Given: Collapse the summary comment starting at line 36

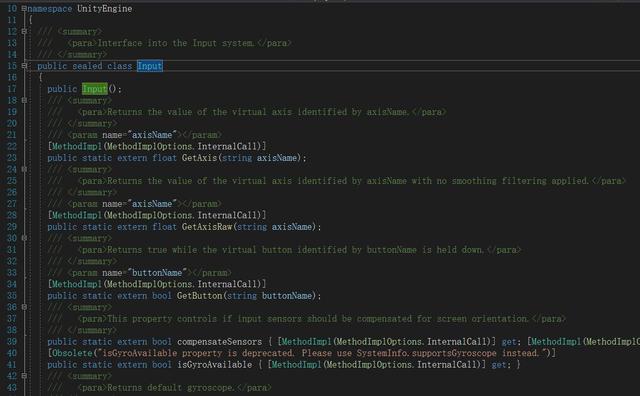Looking at the screenshot, I should [24, 307].
